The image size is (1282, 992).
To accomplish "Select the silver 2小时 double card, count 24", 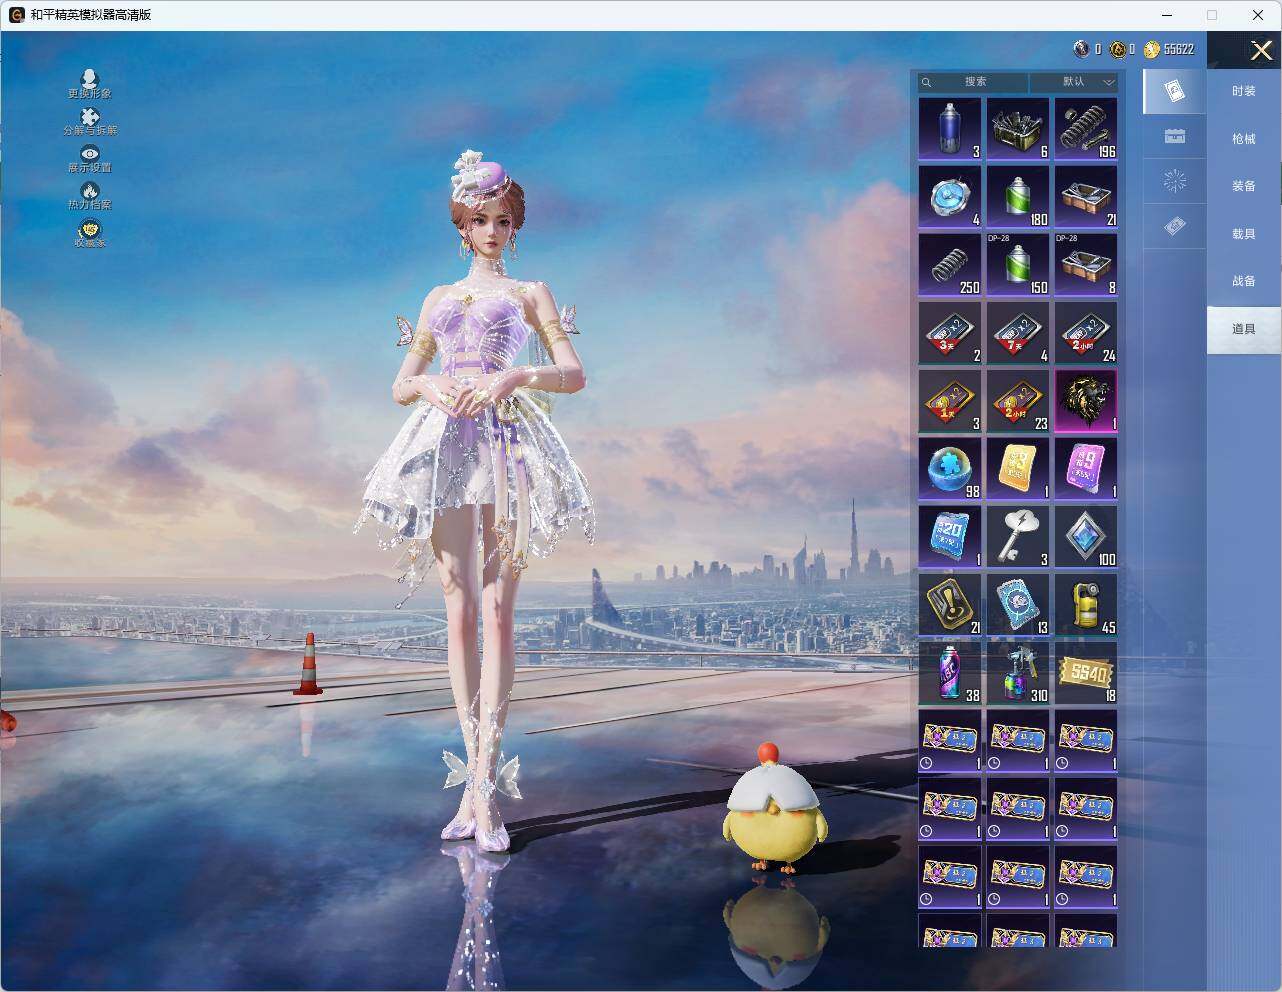I will tap(1086, 333).
